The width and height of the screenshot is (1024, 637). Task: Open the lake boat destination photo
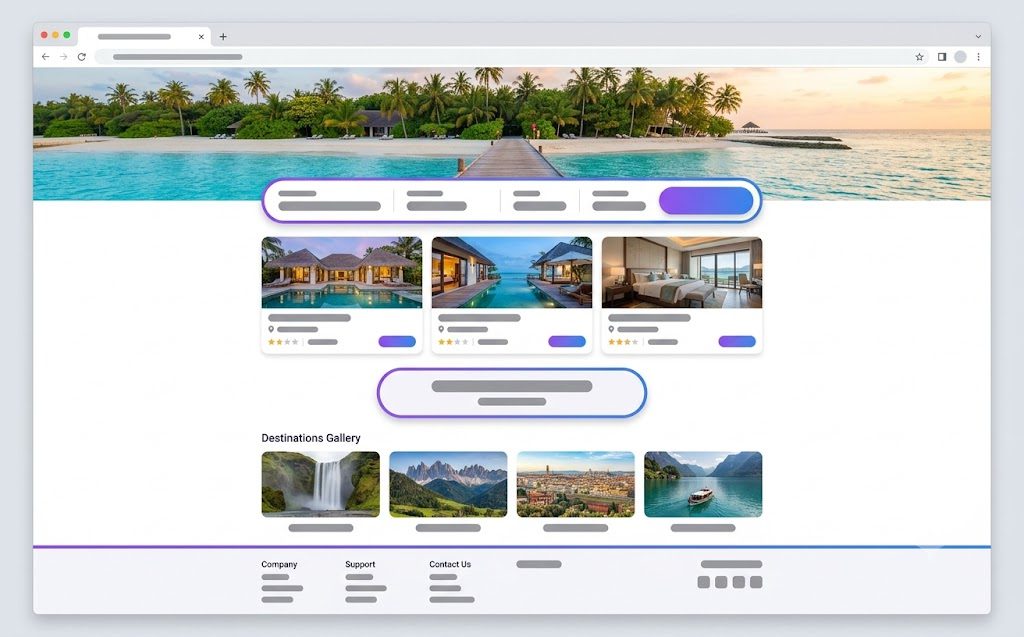(x=703, y=484)
